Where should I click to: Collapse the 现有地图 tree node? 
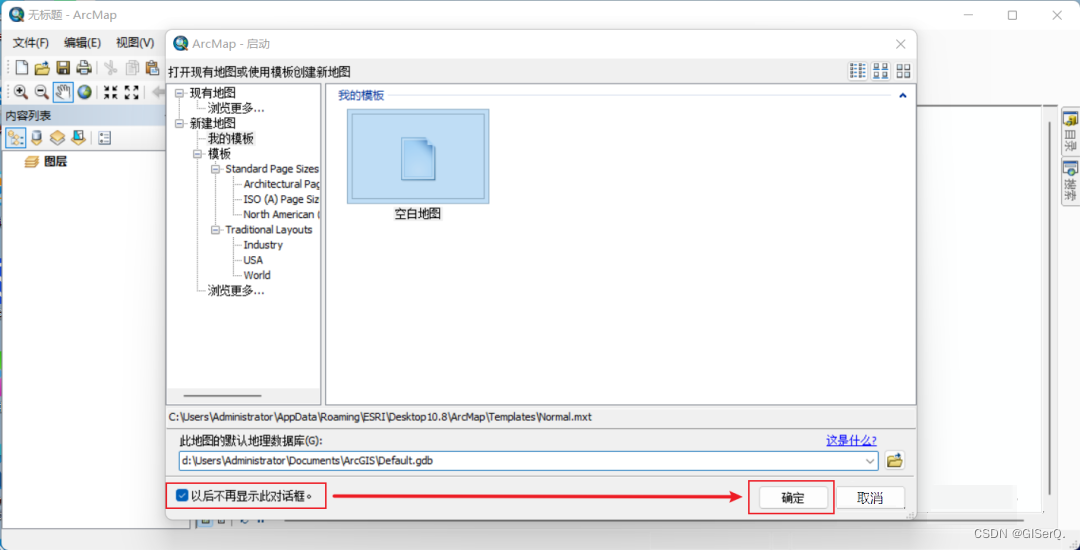pos(180,93)
